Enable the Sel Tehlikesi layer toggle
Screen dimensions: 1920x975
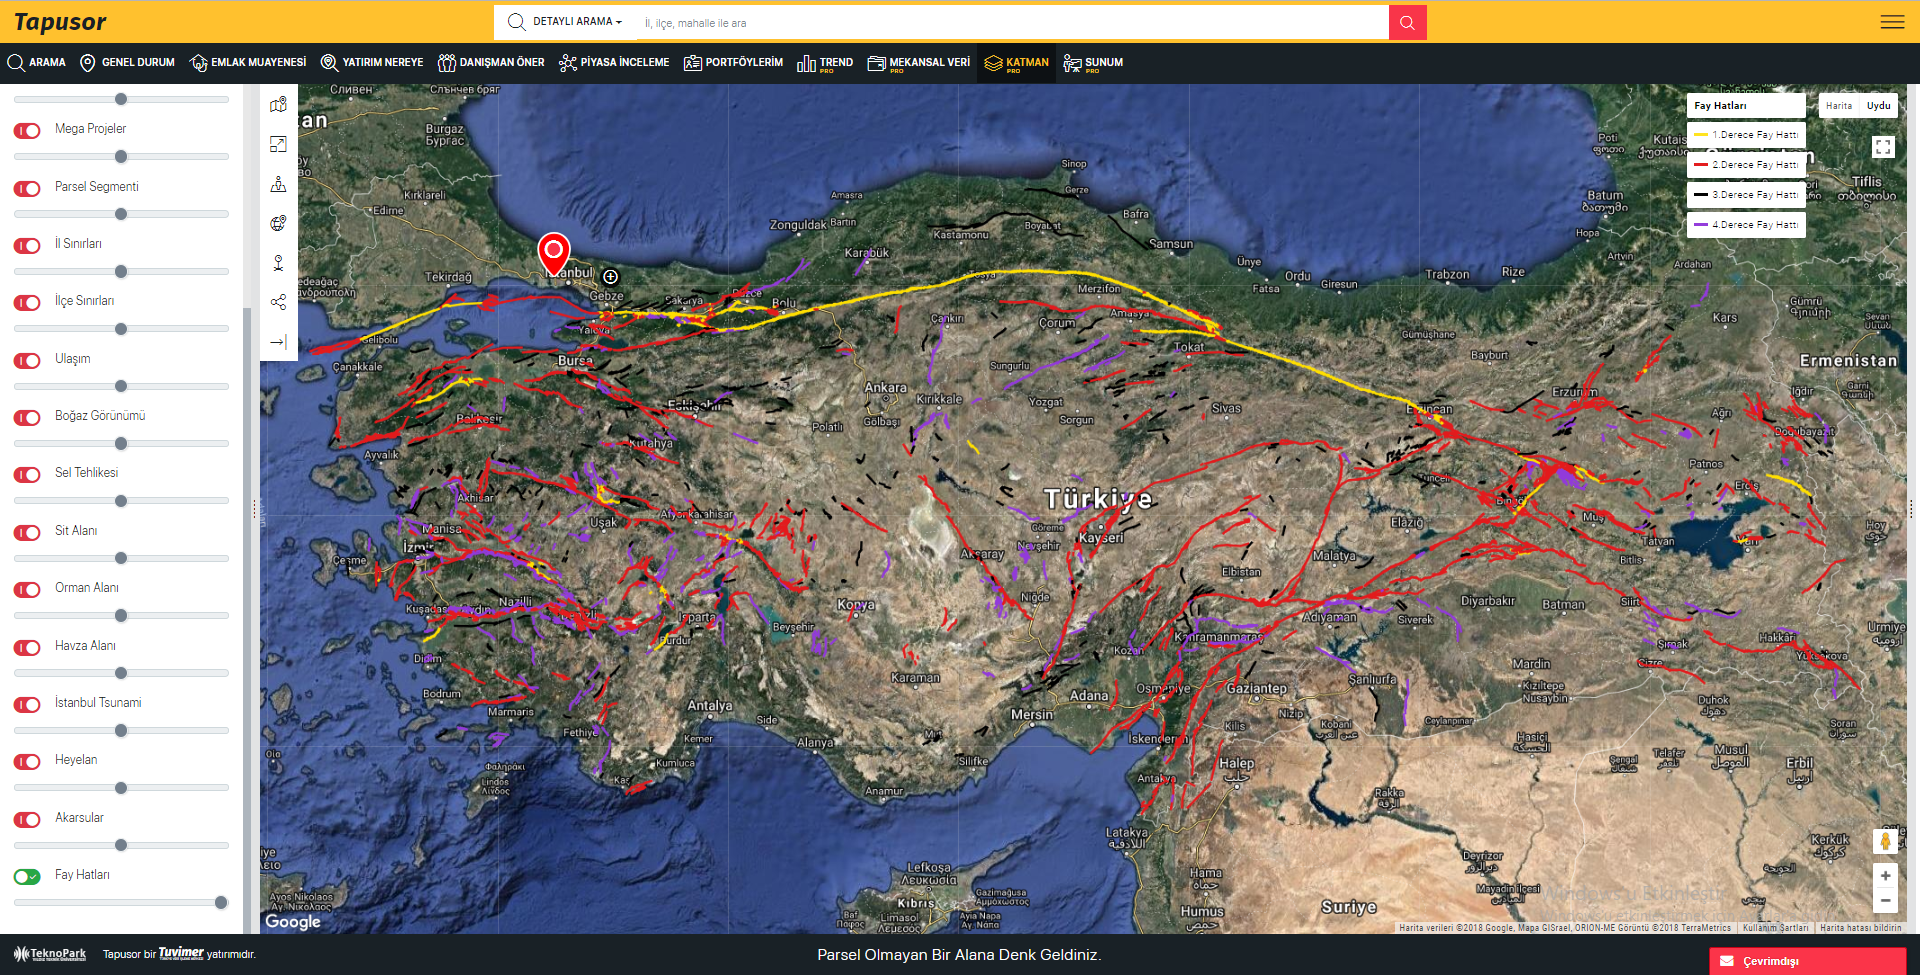pos(27,475)
